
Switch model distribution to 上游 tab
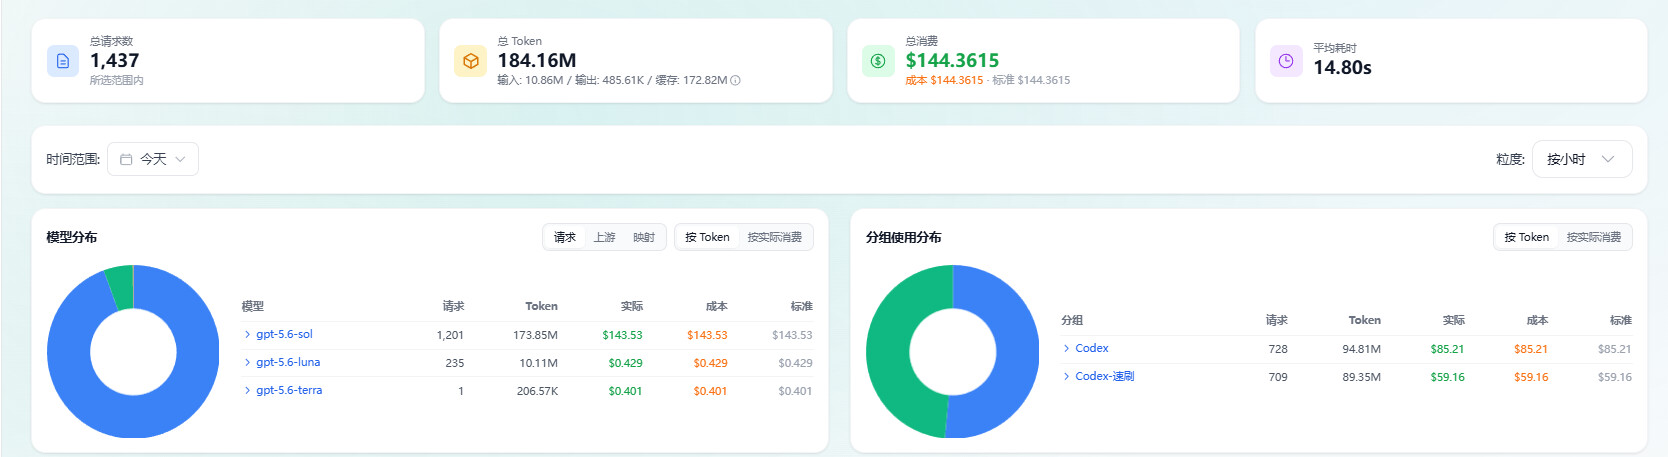click(x=604, y=237)
